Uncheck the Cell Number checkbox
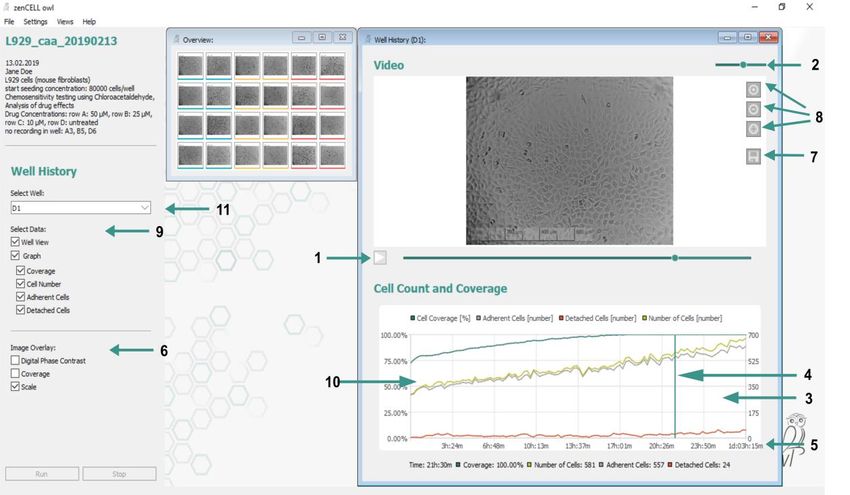The width and height of the screenshot is (850, 495). [21, 284]
